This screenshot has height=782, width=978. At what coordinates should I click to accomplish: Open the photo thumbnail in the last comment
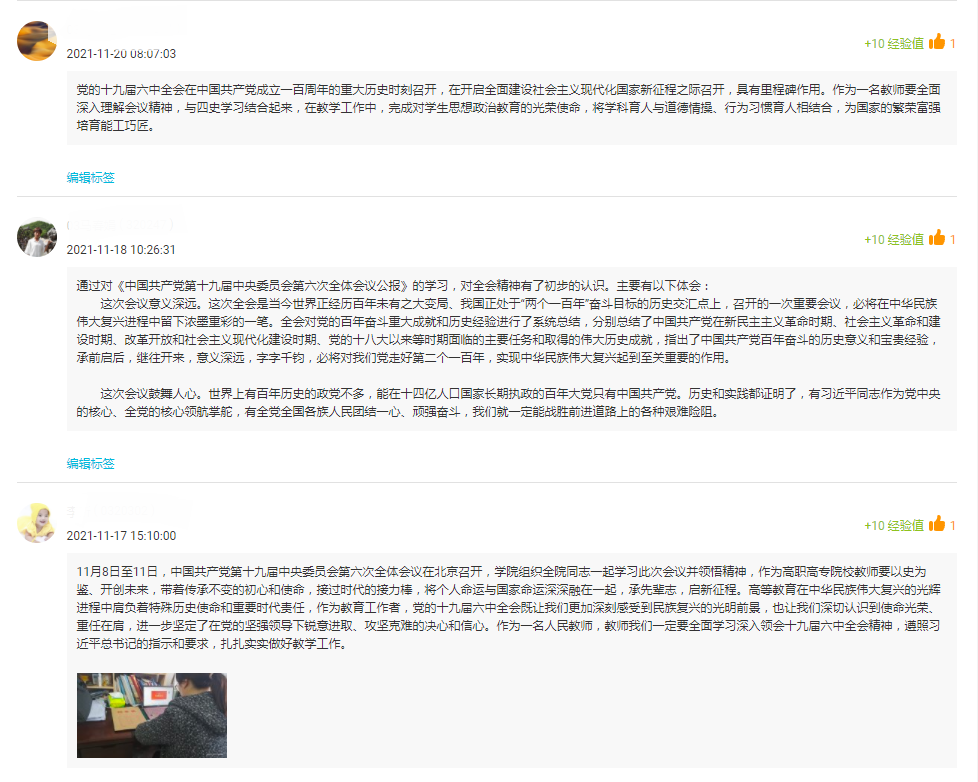[x=152, y=715]
